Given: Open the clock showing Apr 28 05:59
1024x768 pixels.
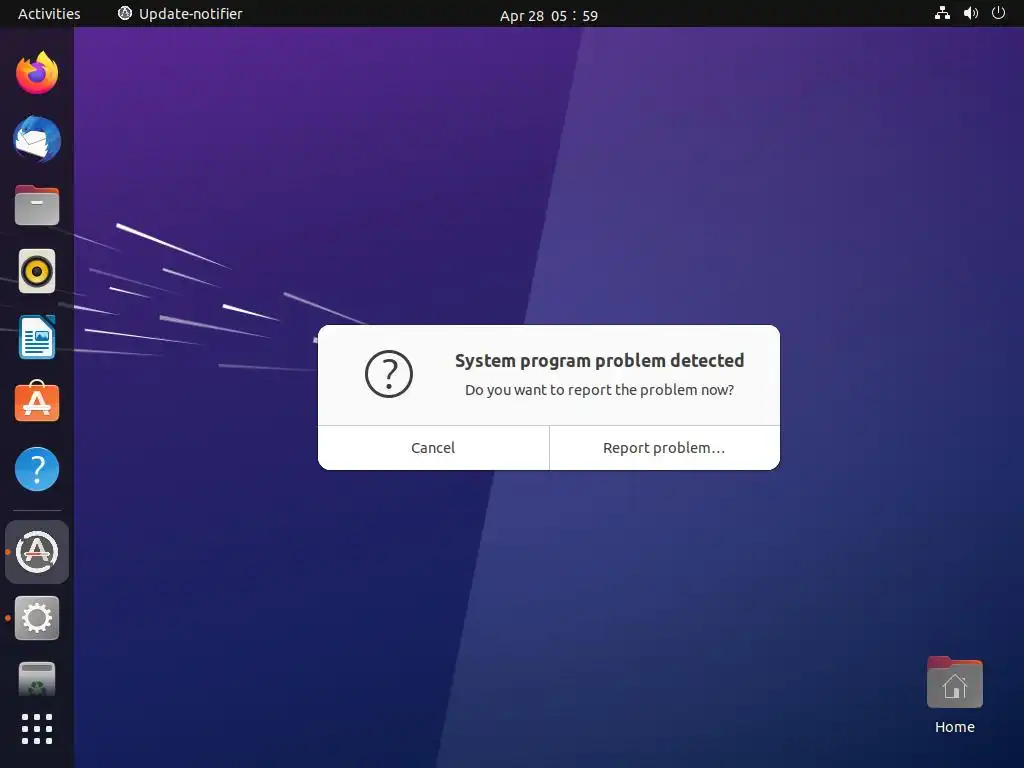Looking at the screenshot, I should click(549, 16).
